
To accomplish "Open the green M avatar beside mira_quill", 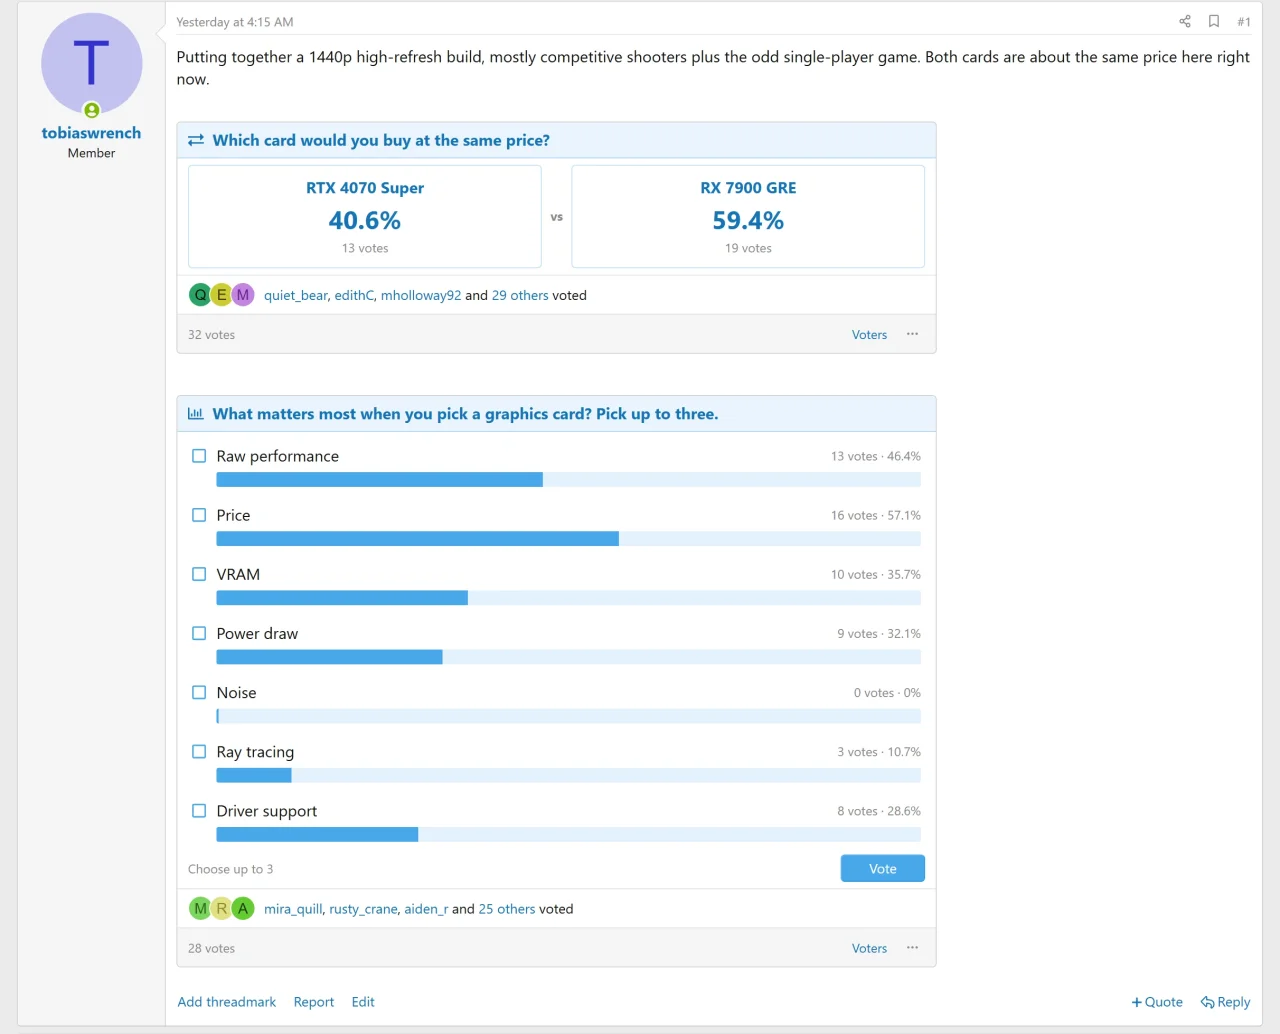I will [x=200, y=909].
